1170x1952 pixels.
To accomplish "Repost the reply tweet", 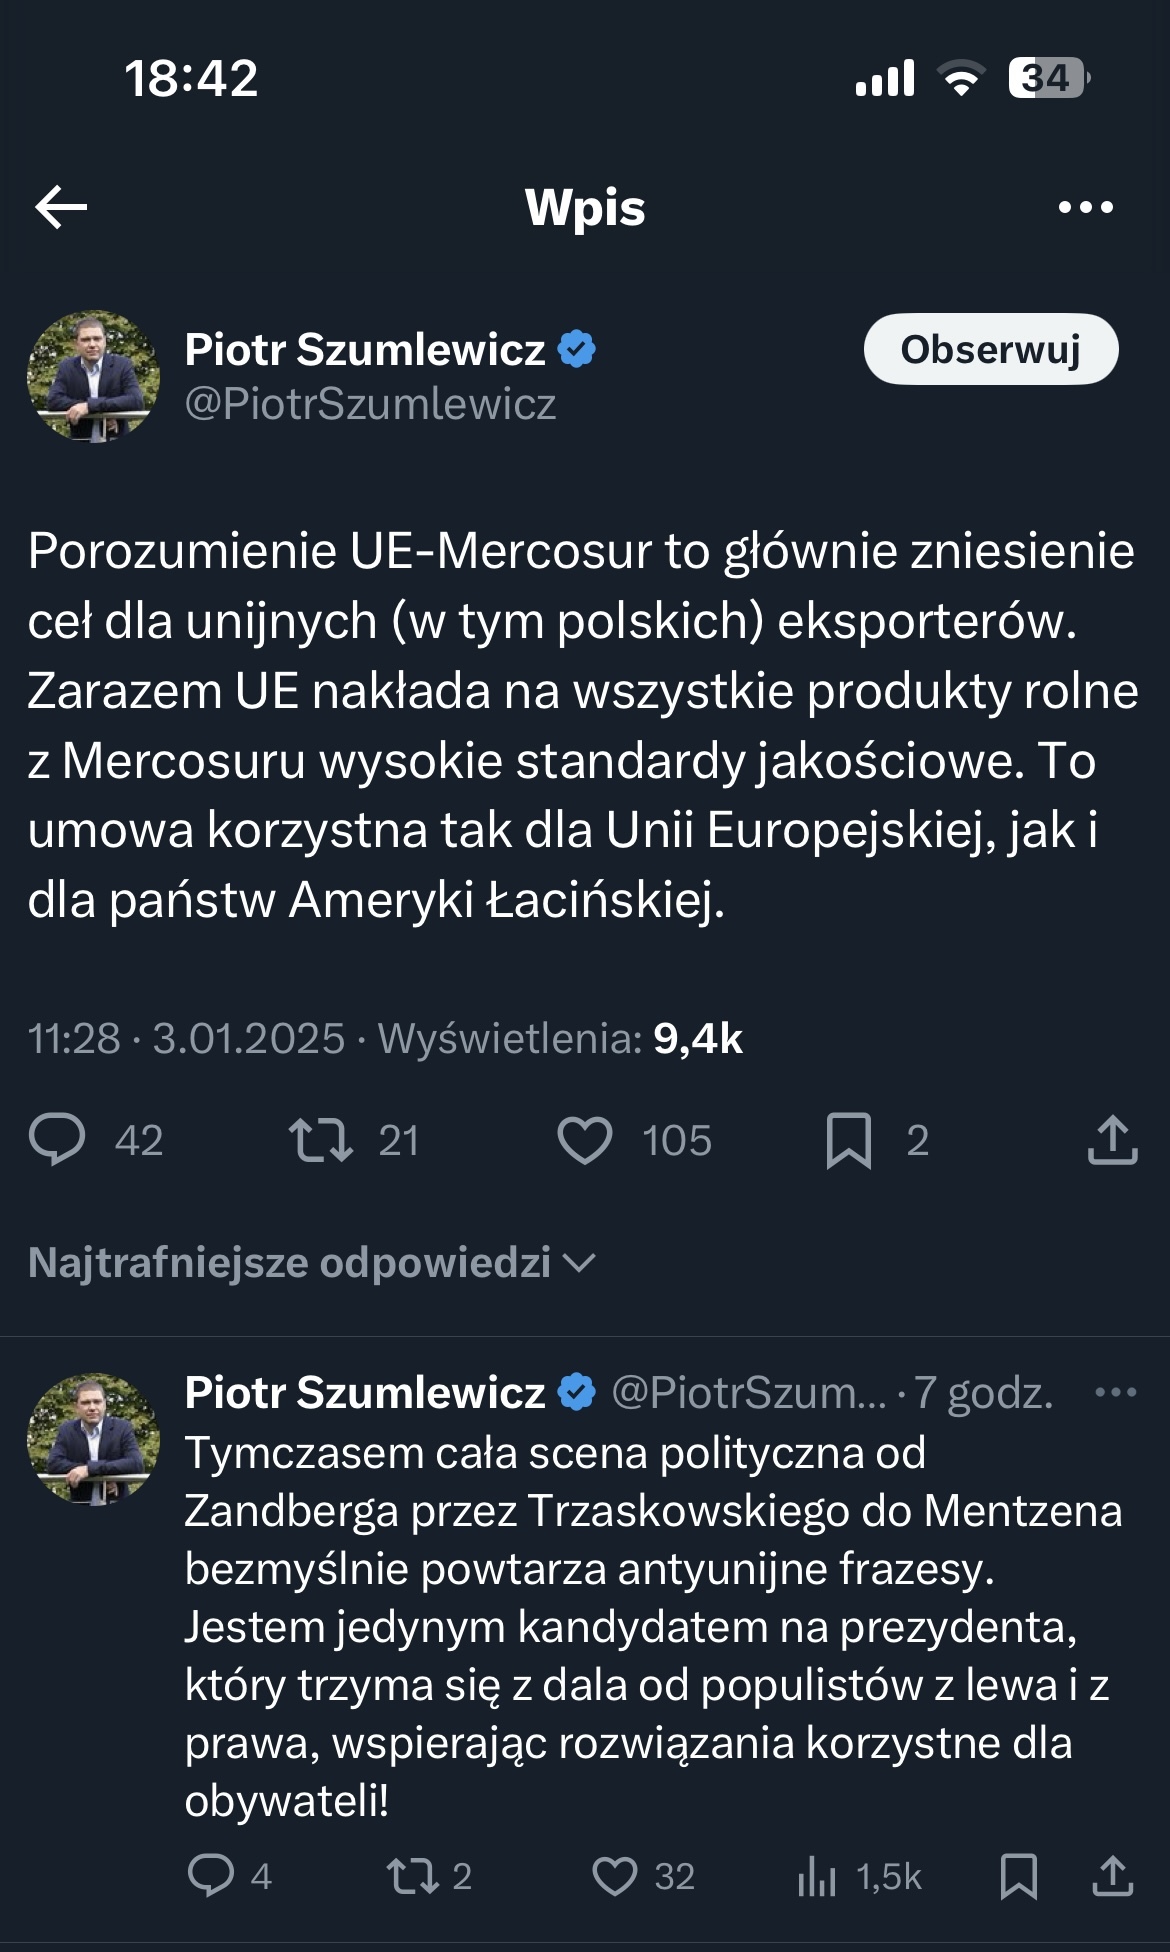I will tap(413, 1876).
